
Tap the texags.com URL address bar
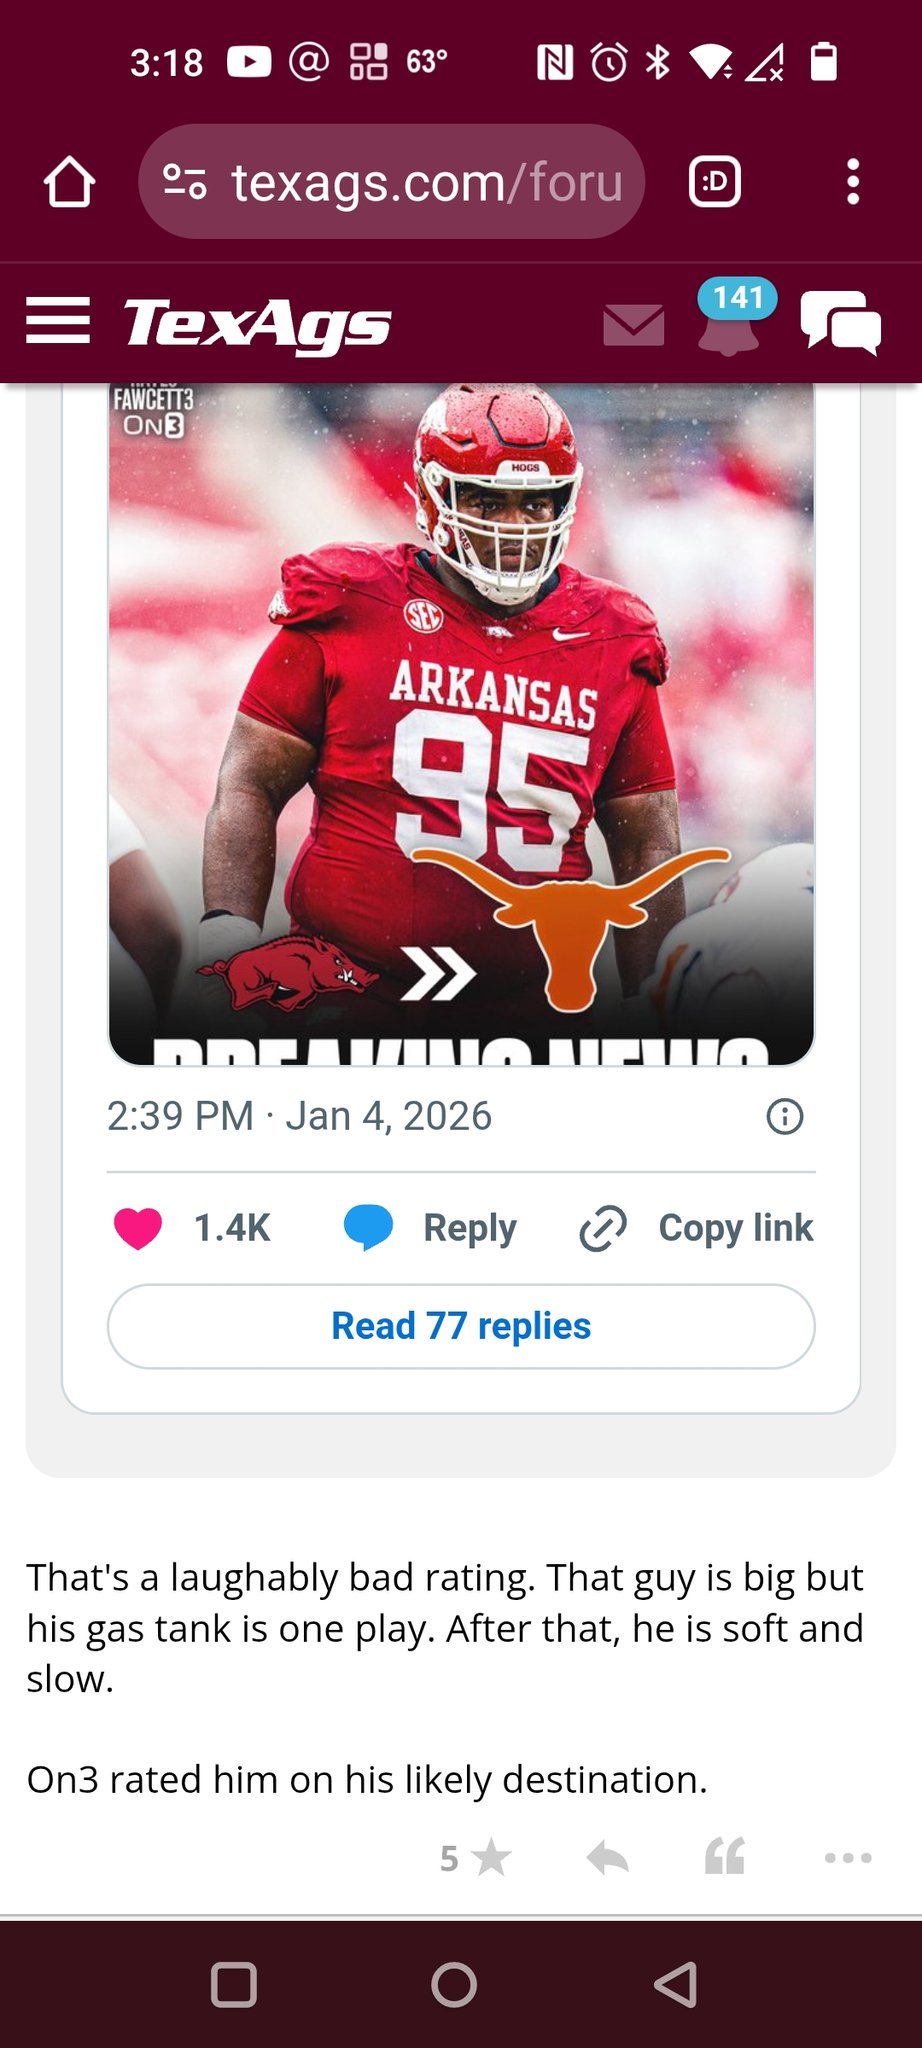point(427,182)
